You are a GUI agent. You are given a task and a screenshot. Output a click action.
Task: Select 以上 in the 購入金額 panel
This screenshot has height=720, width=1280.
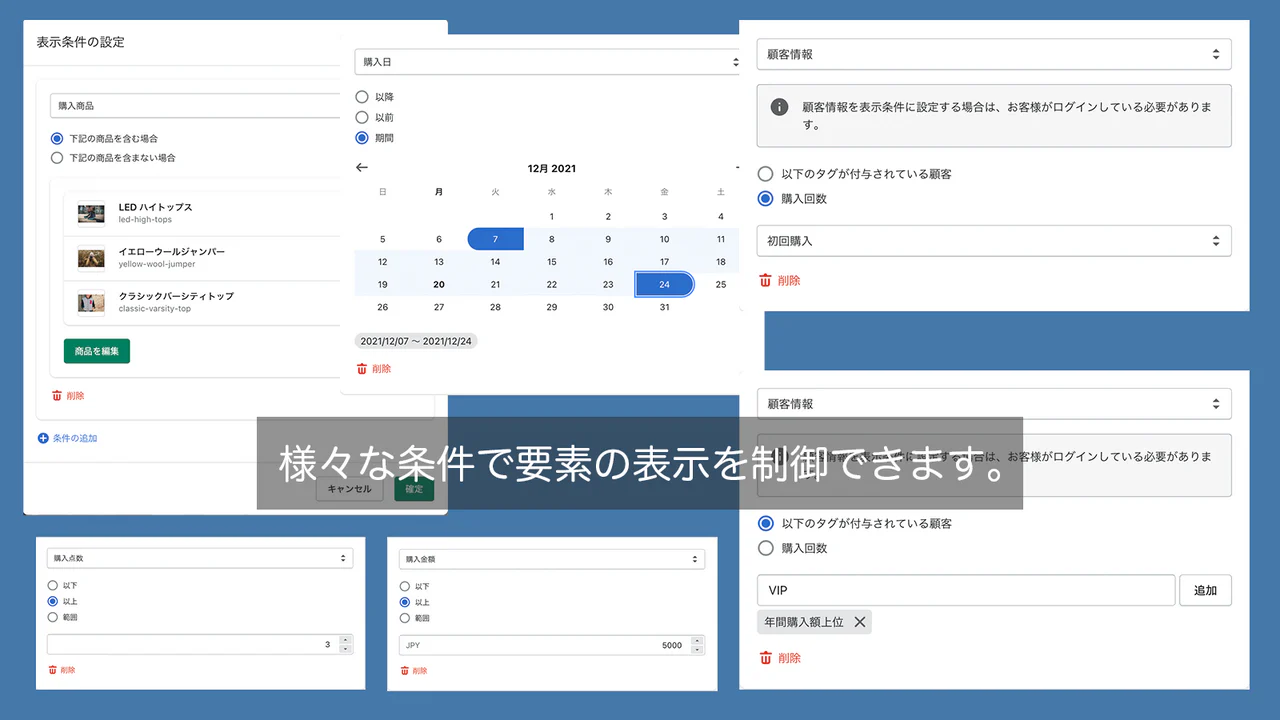point(404,602)
